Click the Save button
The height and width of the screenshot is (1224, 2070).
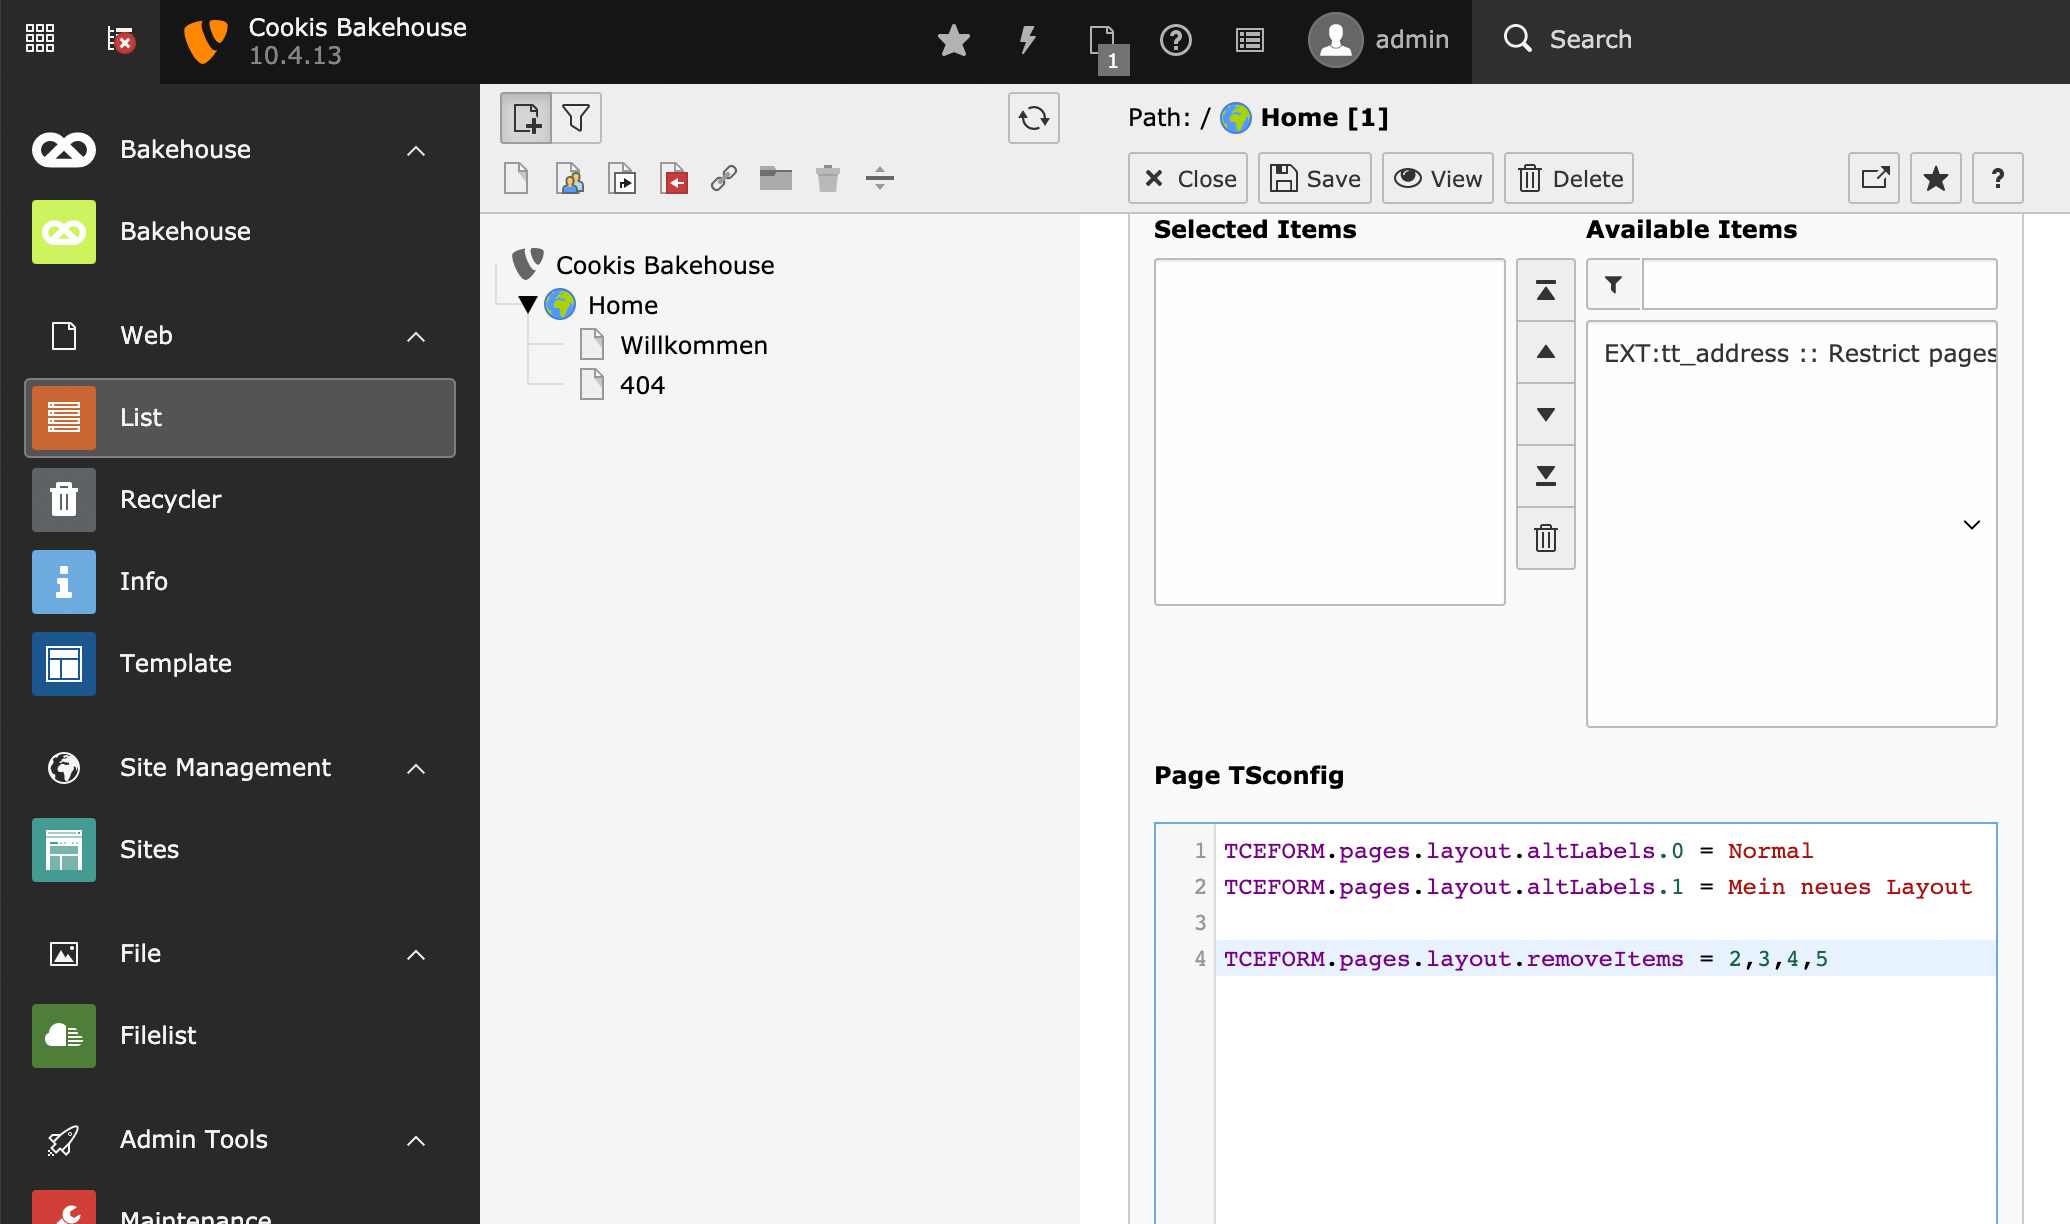point(1314,178)
